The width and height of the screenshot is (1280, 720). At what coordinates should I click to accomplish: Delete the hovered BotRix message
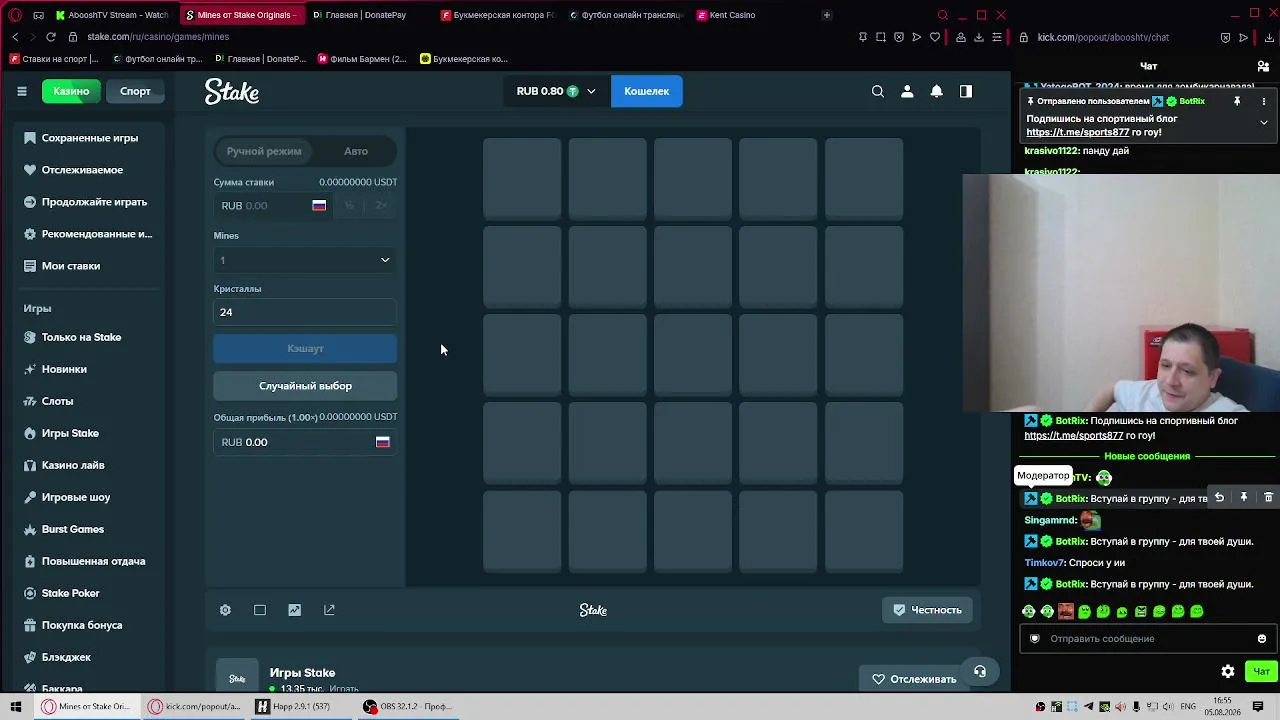pos(1268,498)
